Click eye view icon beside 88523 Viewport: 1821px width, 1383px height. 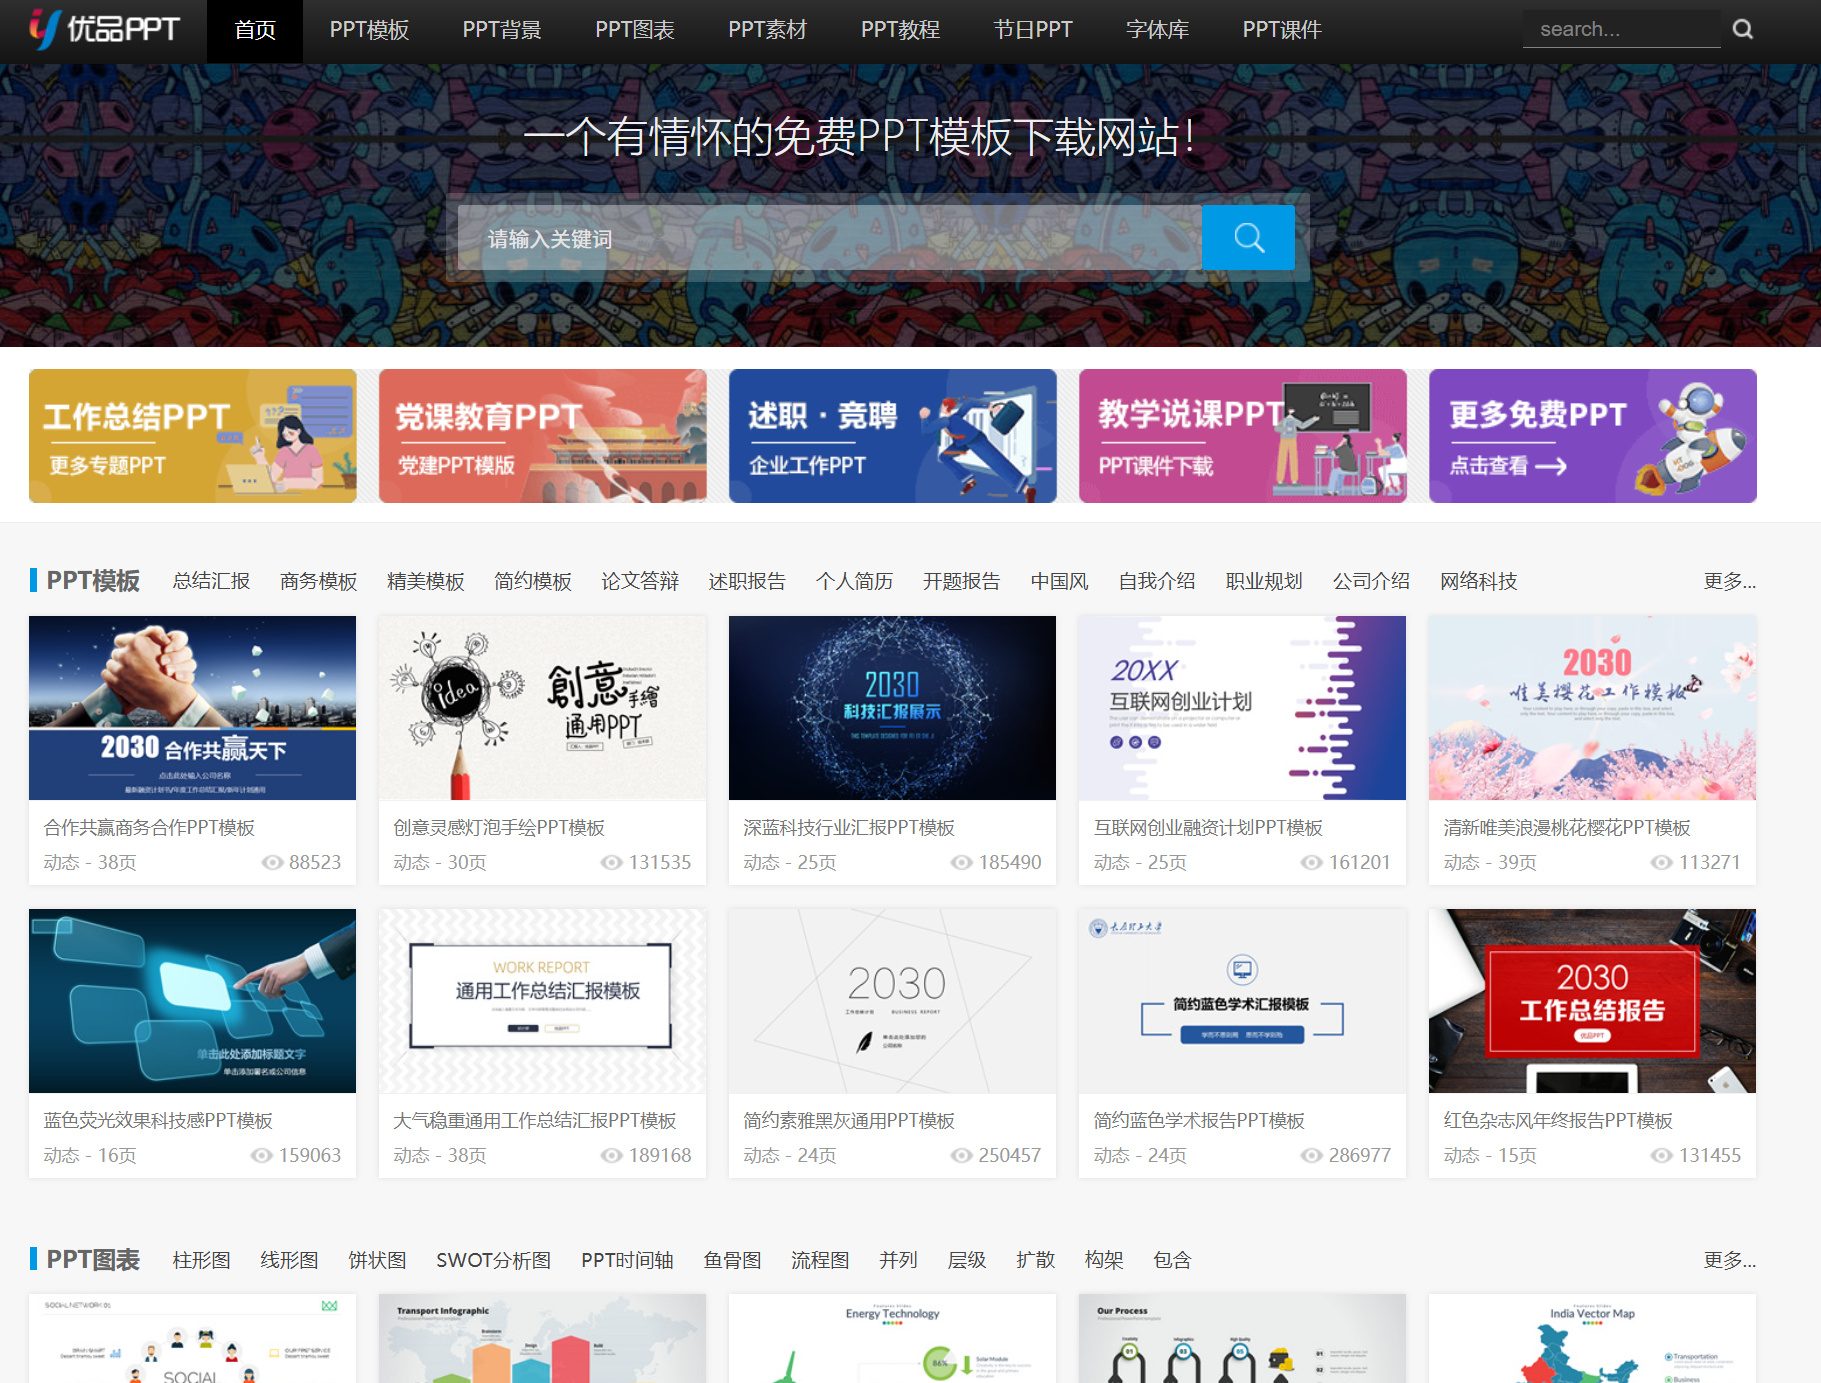272,862
